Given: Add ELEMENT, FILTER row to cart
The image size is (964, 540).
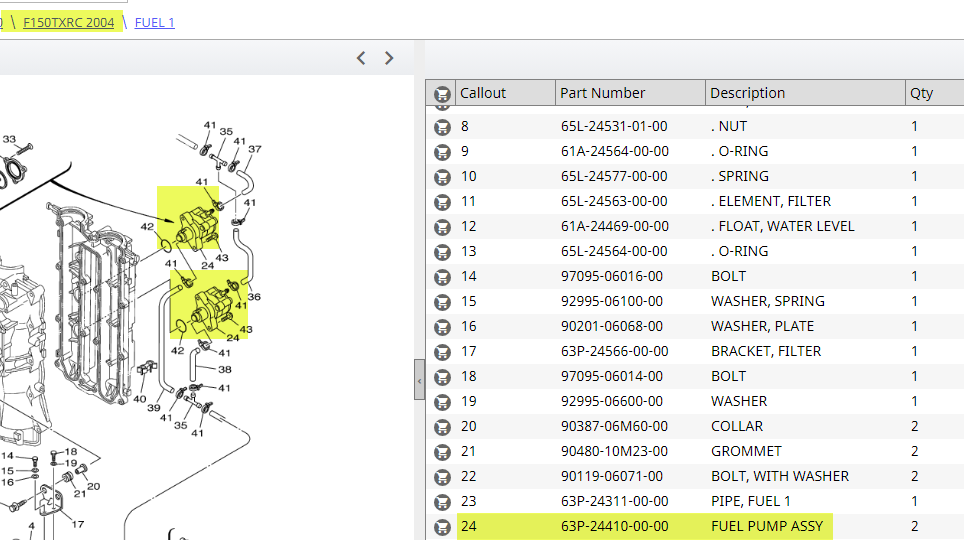Looking at the screenshot, I should click(442, 202).
